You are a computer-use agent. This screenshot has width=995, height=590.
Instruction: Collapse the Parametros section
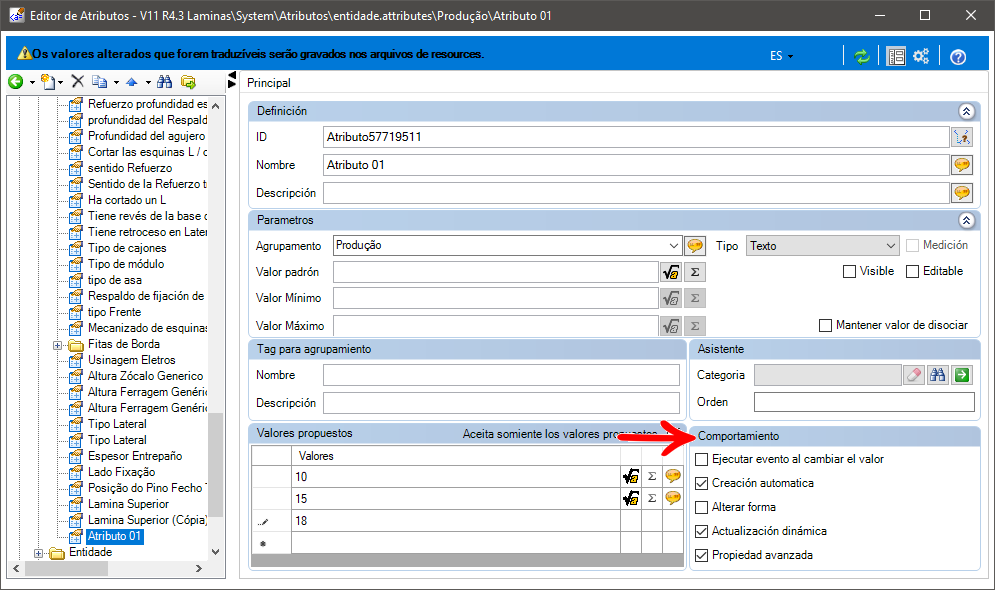pos(966,221)
